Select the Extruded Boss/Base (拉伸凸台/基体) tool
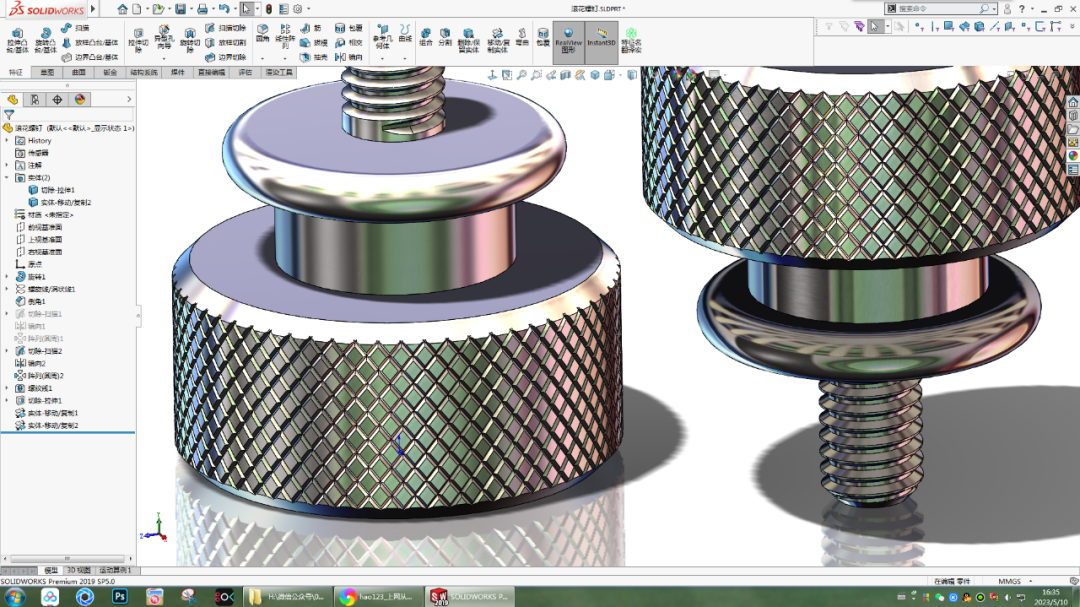The width and height of the screenshot is (1080, 607). click(x=16, y=38)
